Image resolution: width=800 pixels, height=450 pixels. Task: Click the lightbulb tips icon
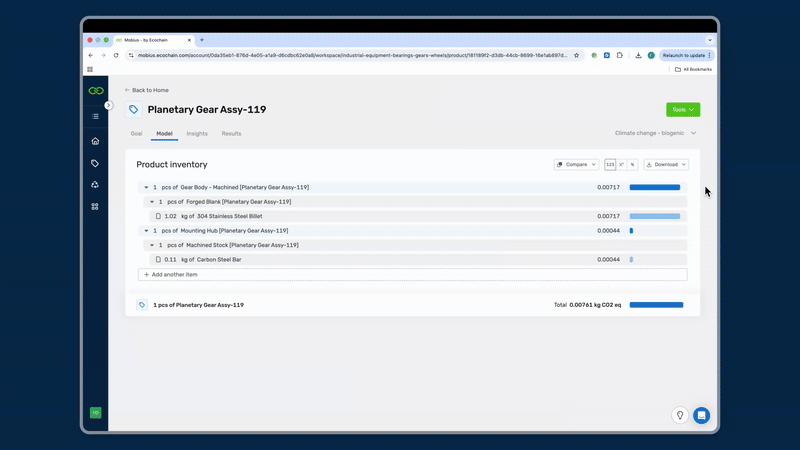680,415
